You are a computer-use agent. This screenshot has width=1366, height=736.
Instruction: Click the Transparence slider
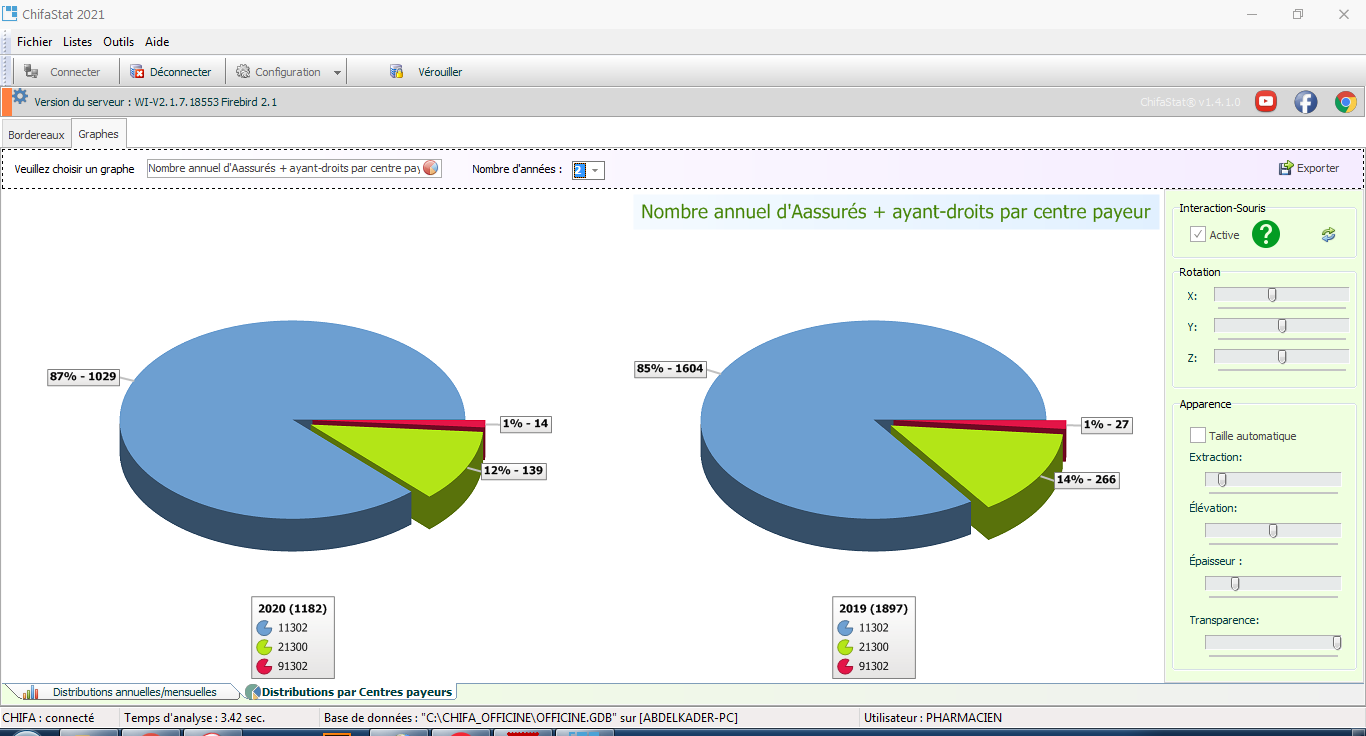point(1272,643)
